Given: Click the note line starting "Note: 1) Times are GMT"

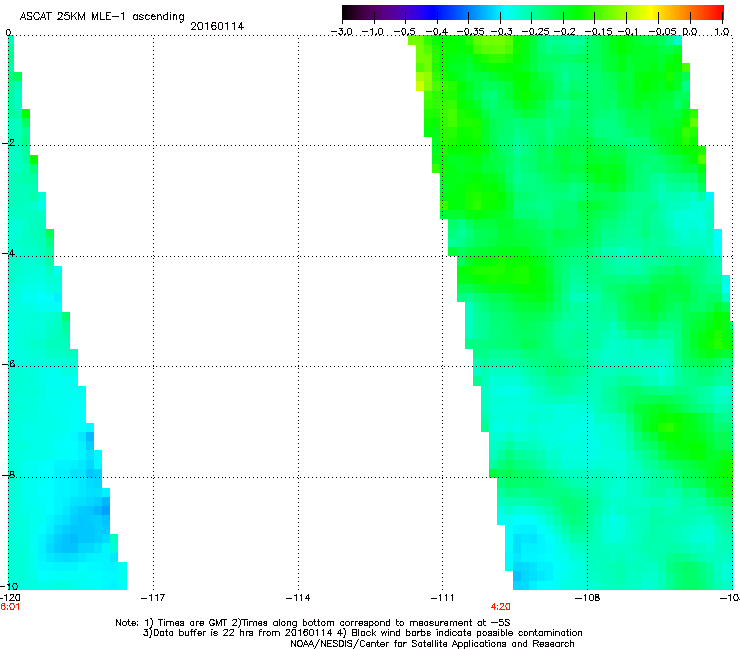Looking at the screenshot, I should click(313, 623).
